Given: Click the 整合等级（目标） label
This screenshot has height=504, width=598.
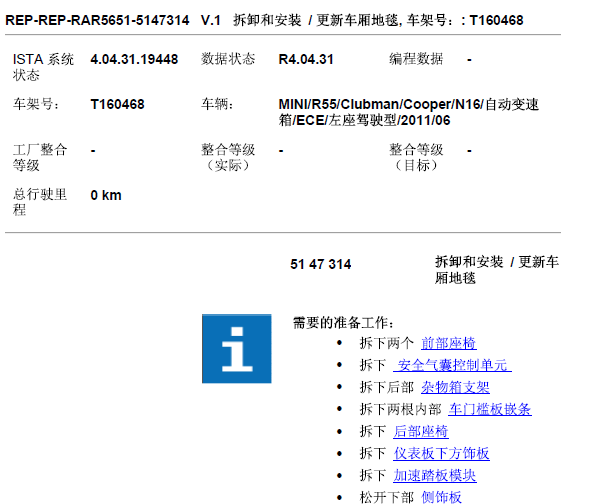Looking at the screenshot, I should [416, 157].
